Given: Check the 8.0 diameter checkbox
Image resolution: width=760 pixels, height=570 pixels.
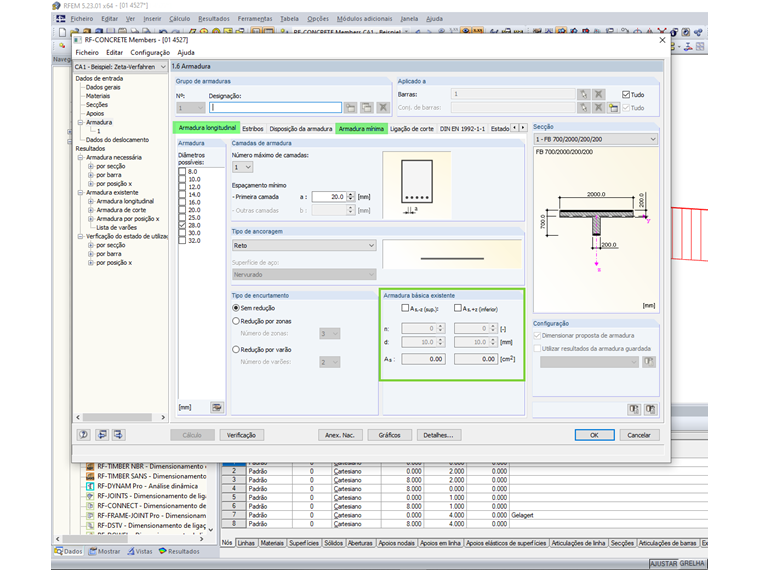Looking at the screenshot, I should click(x=182, y=172).
